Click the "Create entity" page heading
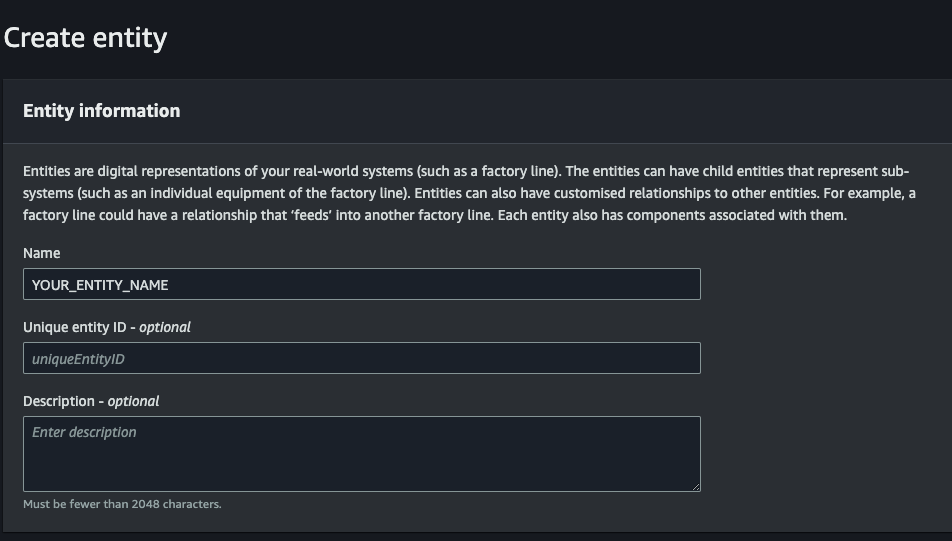Viewport: 952px width, 541px height. click(x=86, y=38)
